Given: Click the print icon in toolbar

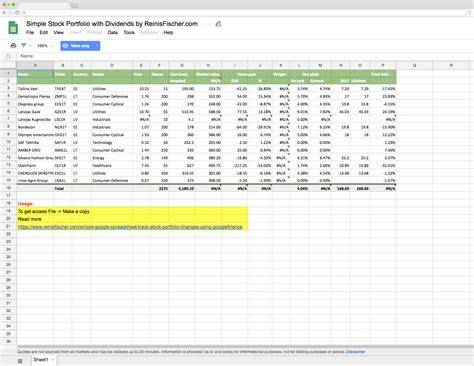Looking at the screenshot, I should pyautogui.click(x=13, y=46).
